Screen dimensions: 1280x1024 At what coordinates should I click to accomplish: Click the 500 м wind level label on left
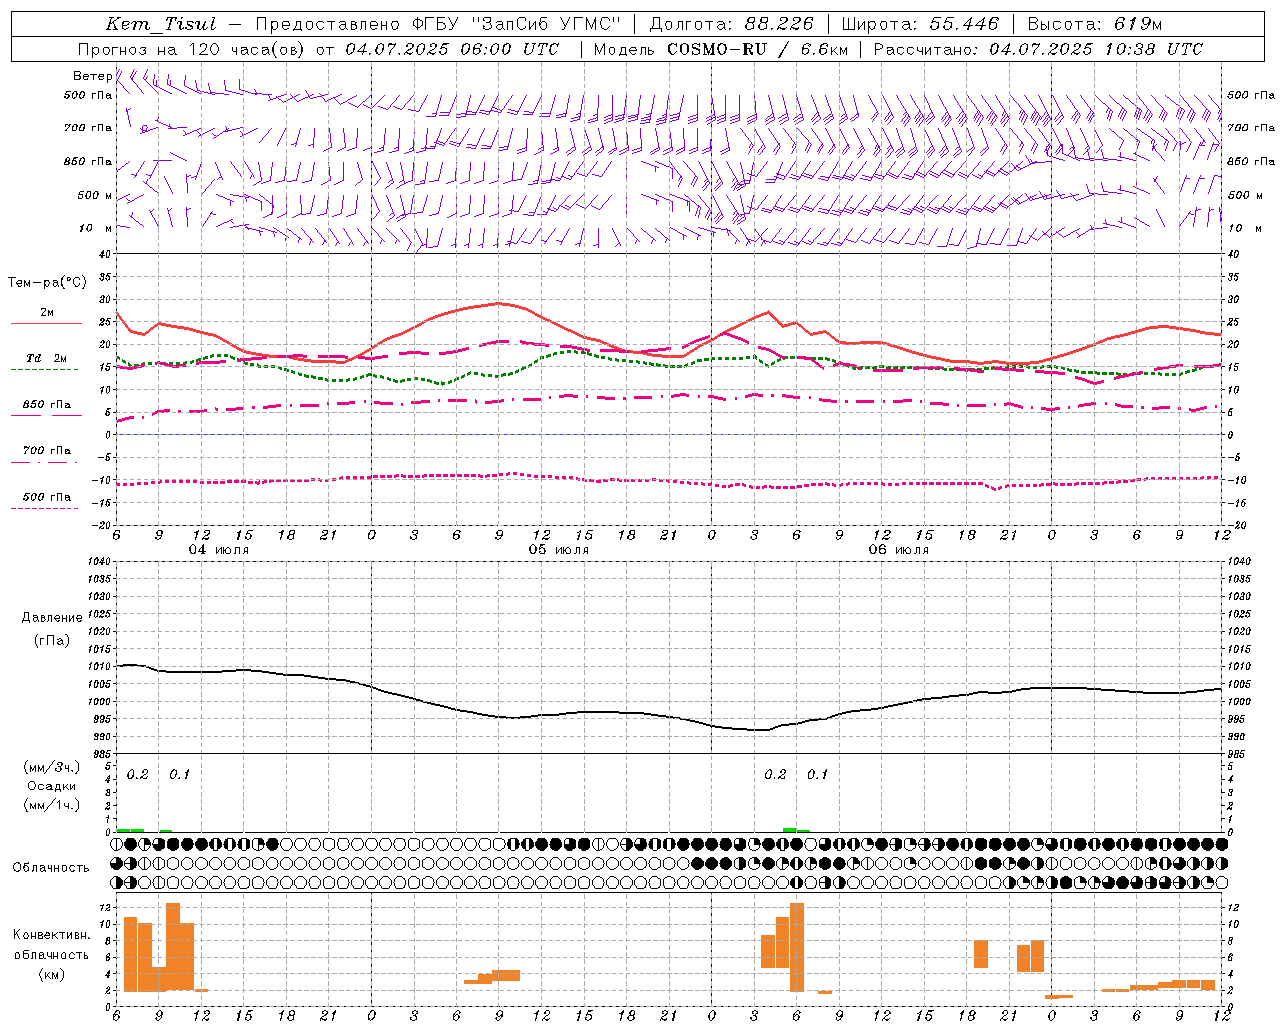click(95, 195)
